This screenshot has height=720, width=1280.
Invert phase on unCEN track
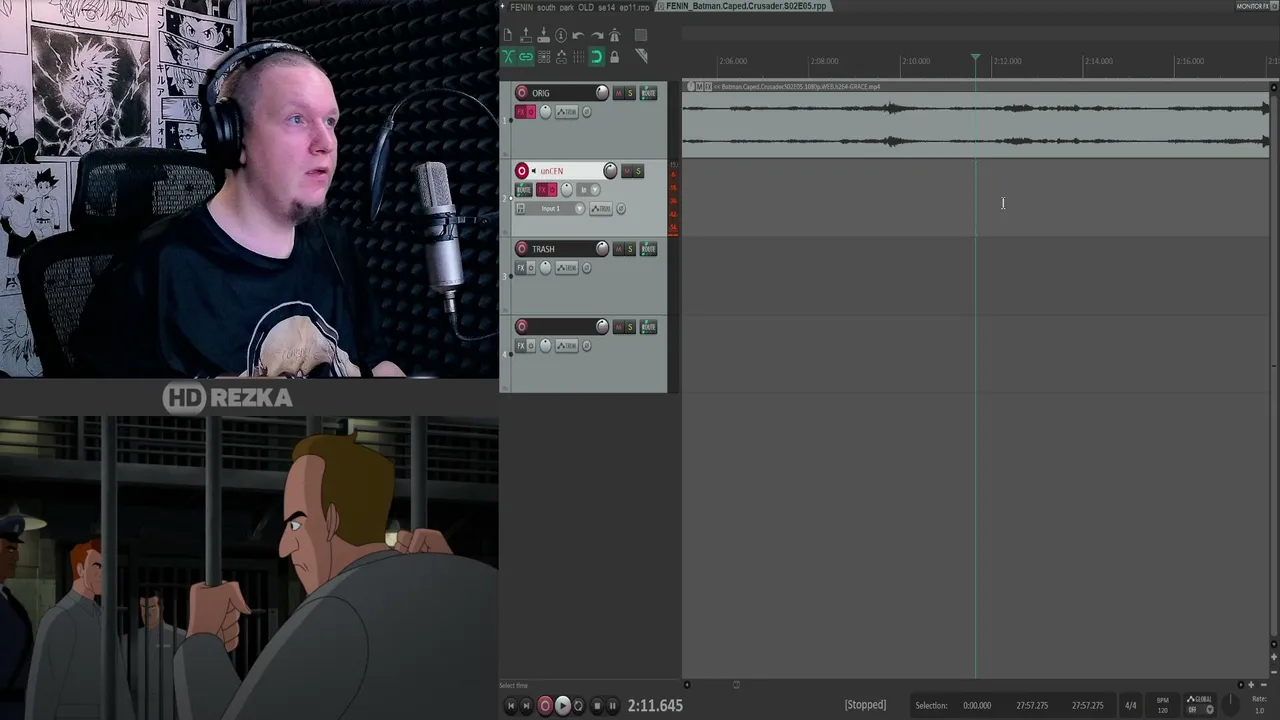[x=621, y=208]
